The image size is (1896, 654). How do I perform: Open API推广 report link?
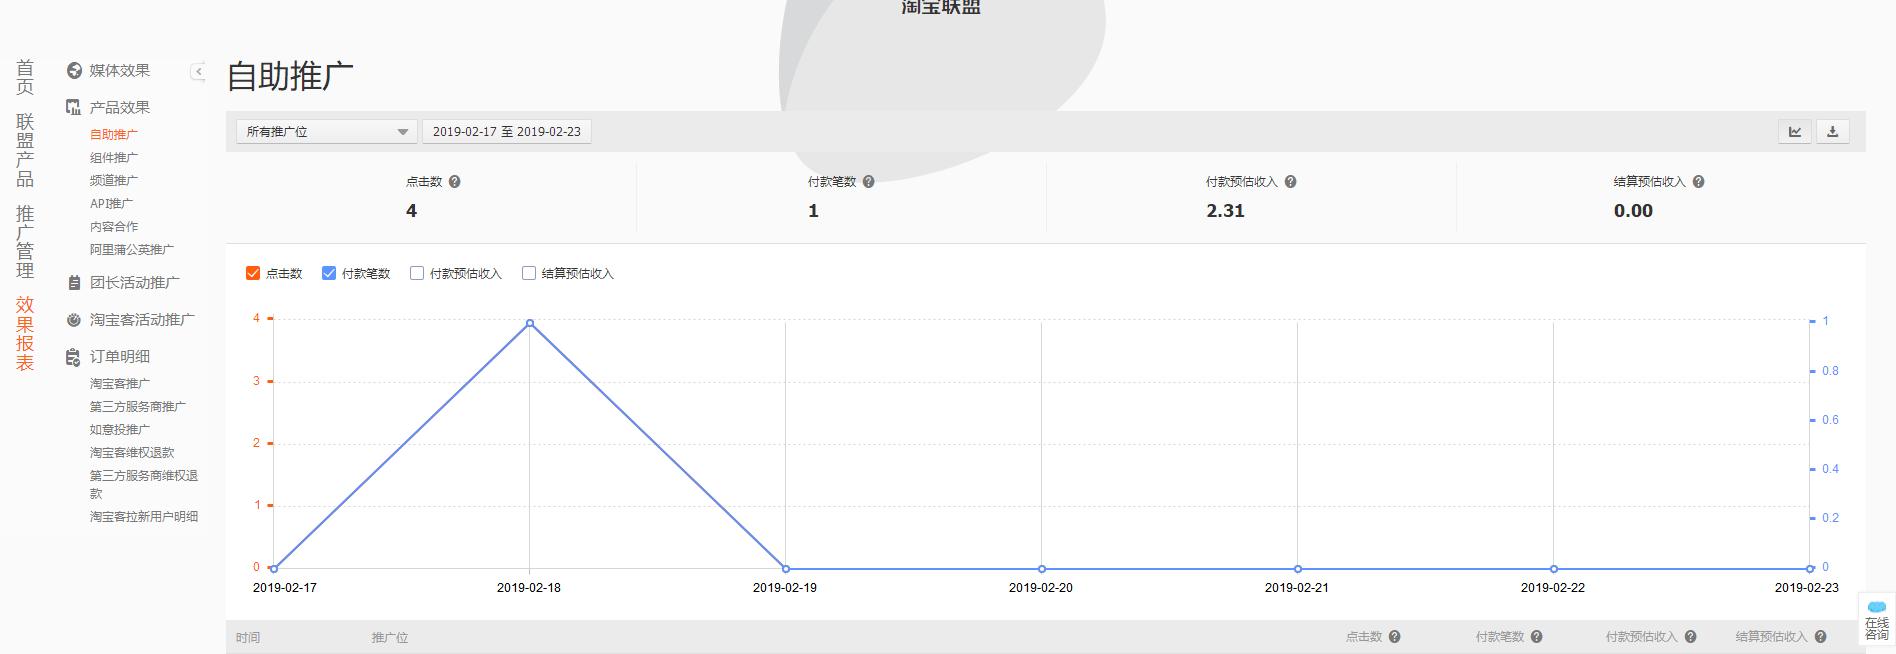pyautogui.click(x=111, y=203)
